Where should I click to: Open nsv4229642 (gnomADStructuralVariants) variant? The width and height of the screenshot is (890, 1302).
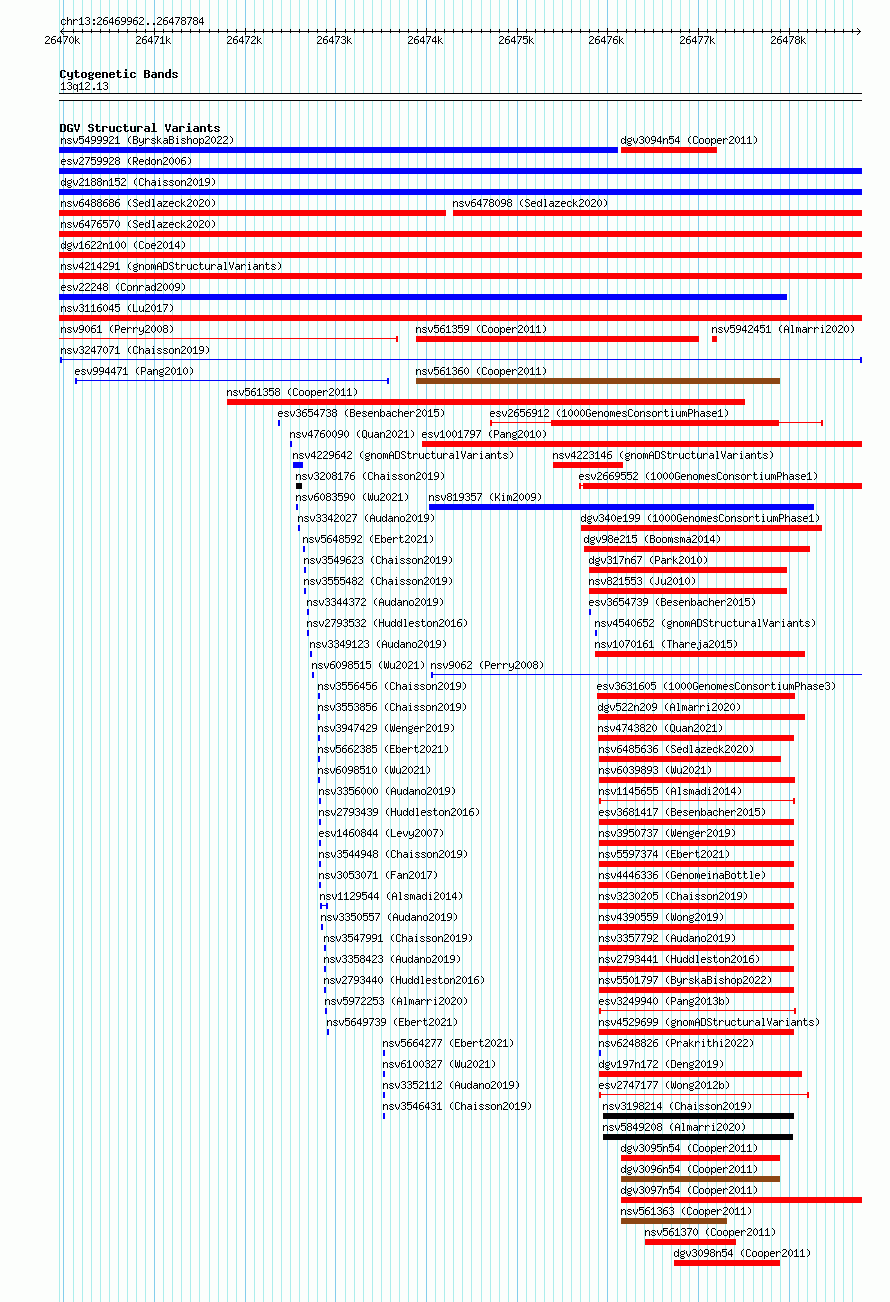click(403, 455)
